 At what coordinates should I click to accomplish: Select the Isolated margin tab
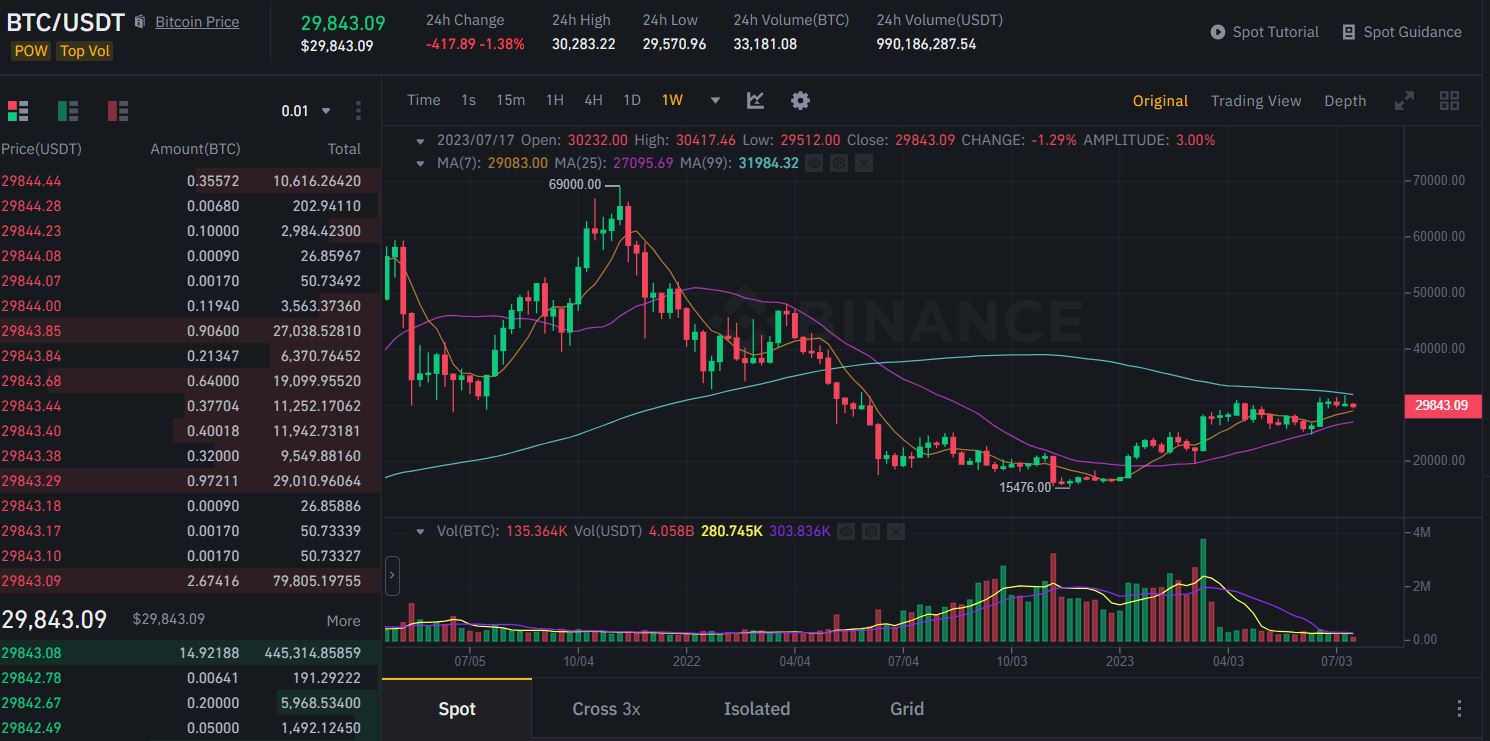(x=756, y=709)
